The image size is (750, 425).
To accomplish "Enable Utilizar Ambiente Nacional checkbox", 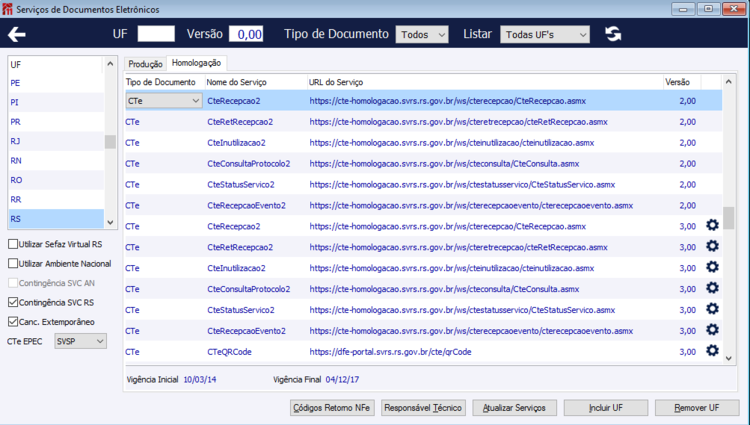I will 13,263.
